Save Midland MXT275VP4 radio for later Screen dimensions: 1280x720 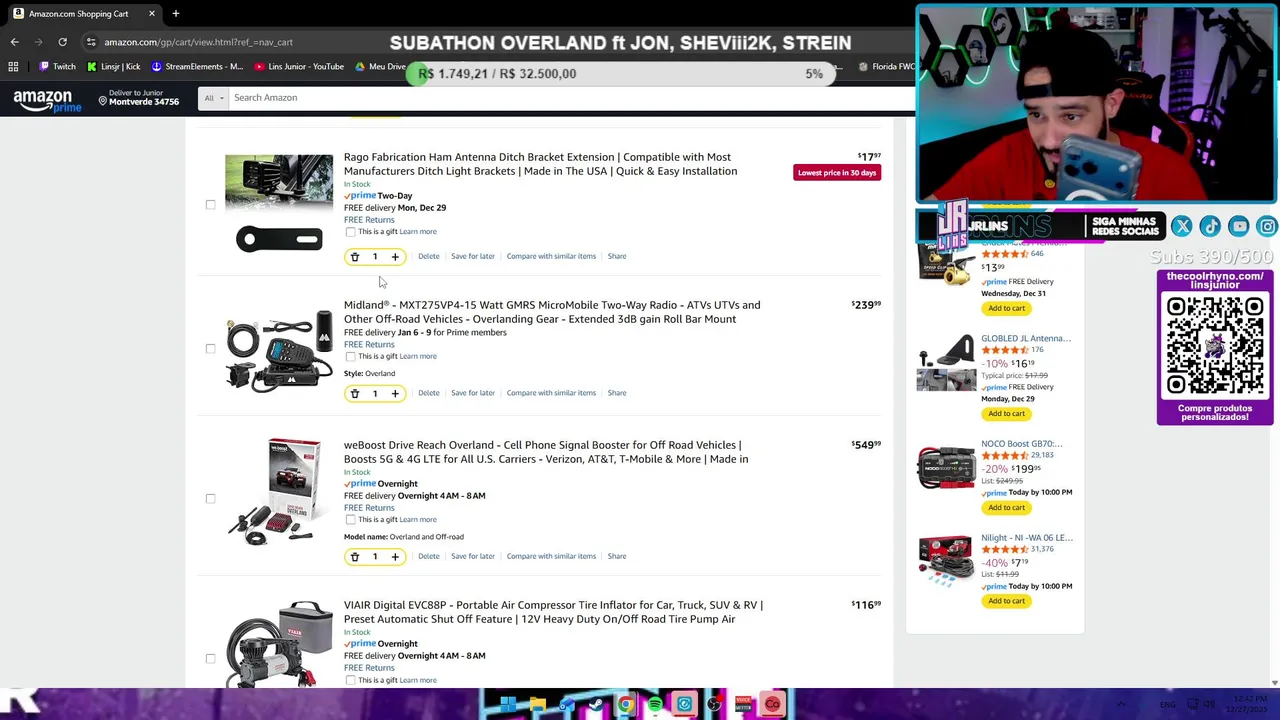pyautogui.click(x=472, y=393)
